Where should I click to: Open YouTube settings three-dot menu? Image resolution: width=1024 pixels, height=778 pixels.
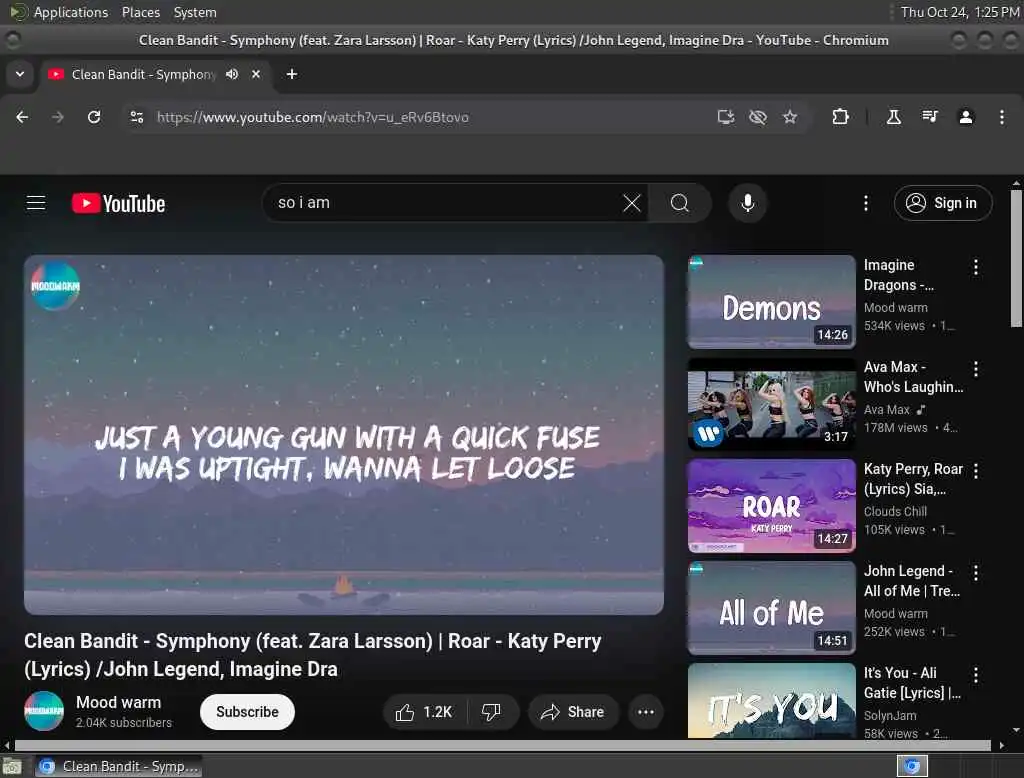(x=866, y=203)
